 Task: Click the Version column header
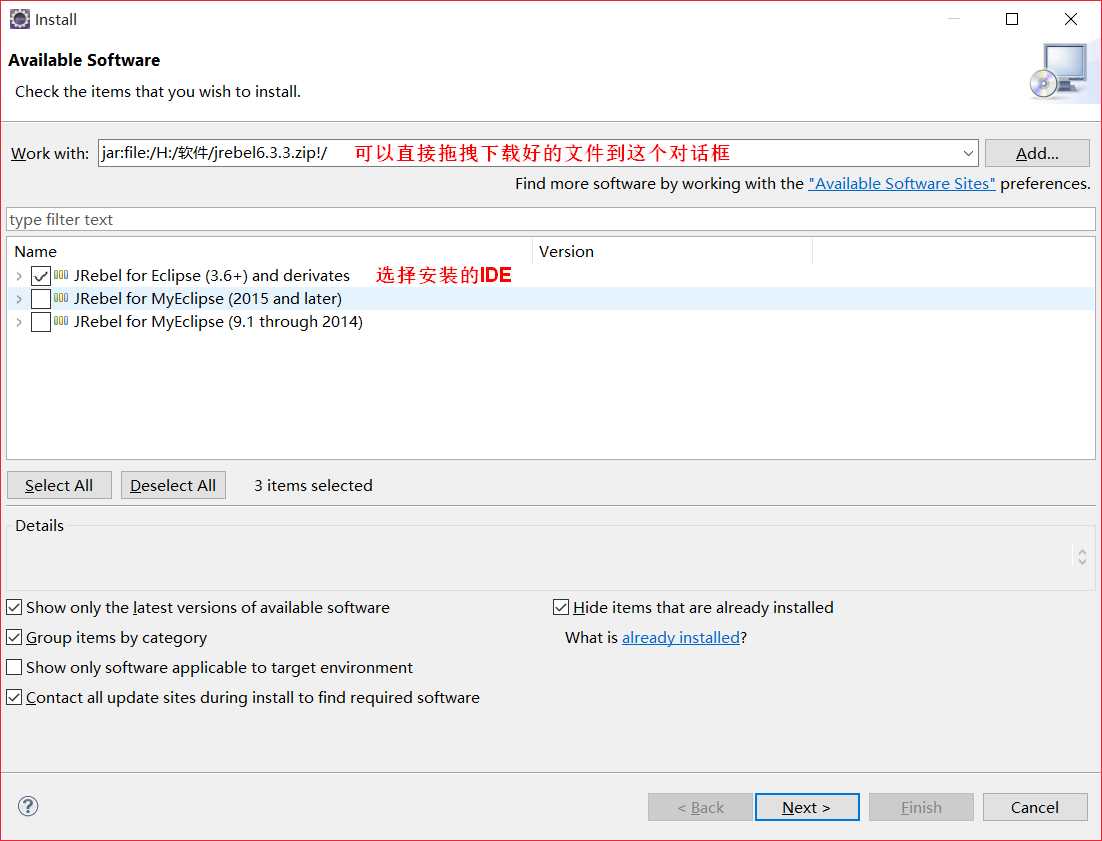[x=673, y=251]
